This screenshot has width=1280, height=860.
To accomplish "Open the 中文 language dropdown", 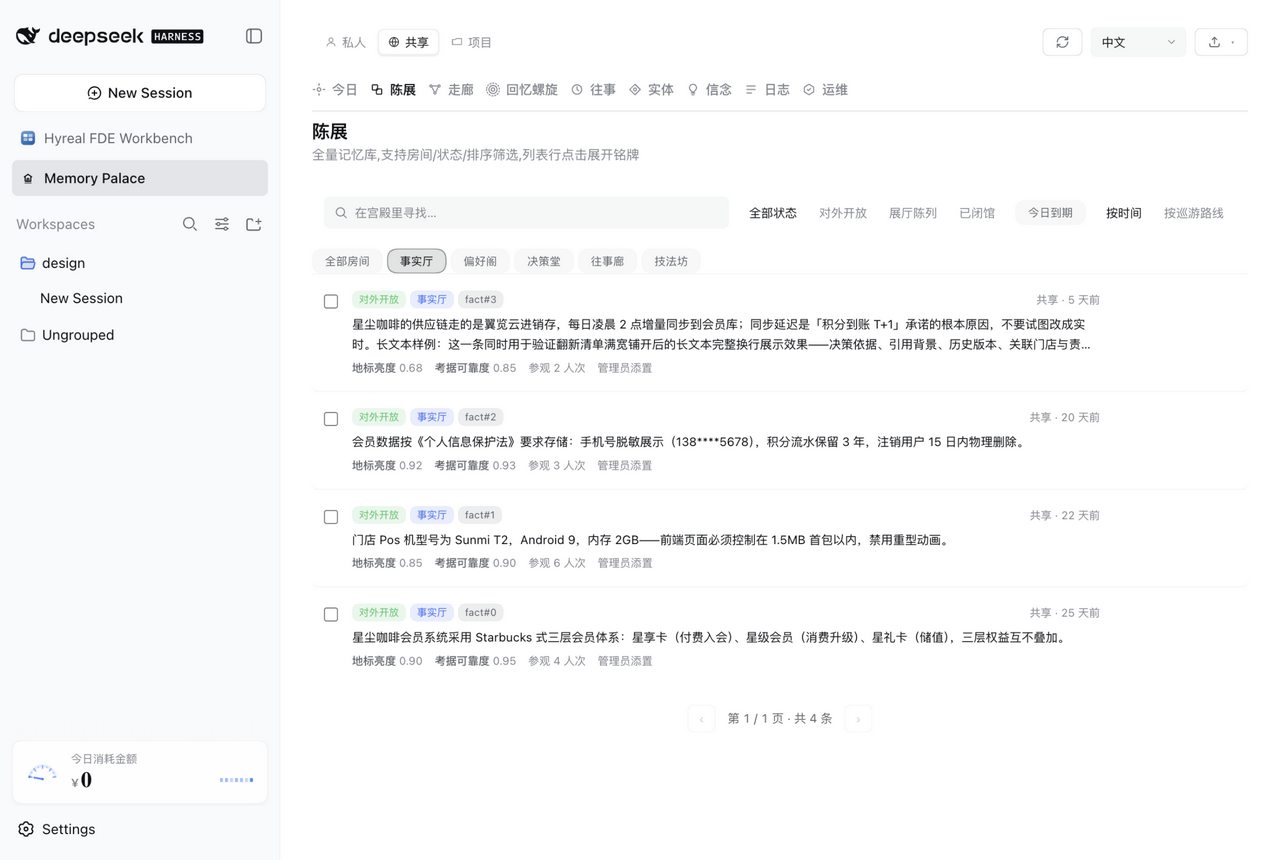I will point(1138,42).
